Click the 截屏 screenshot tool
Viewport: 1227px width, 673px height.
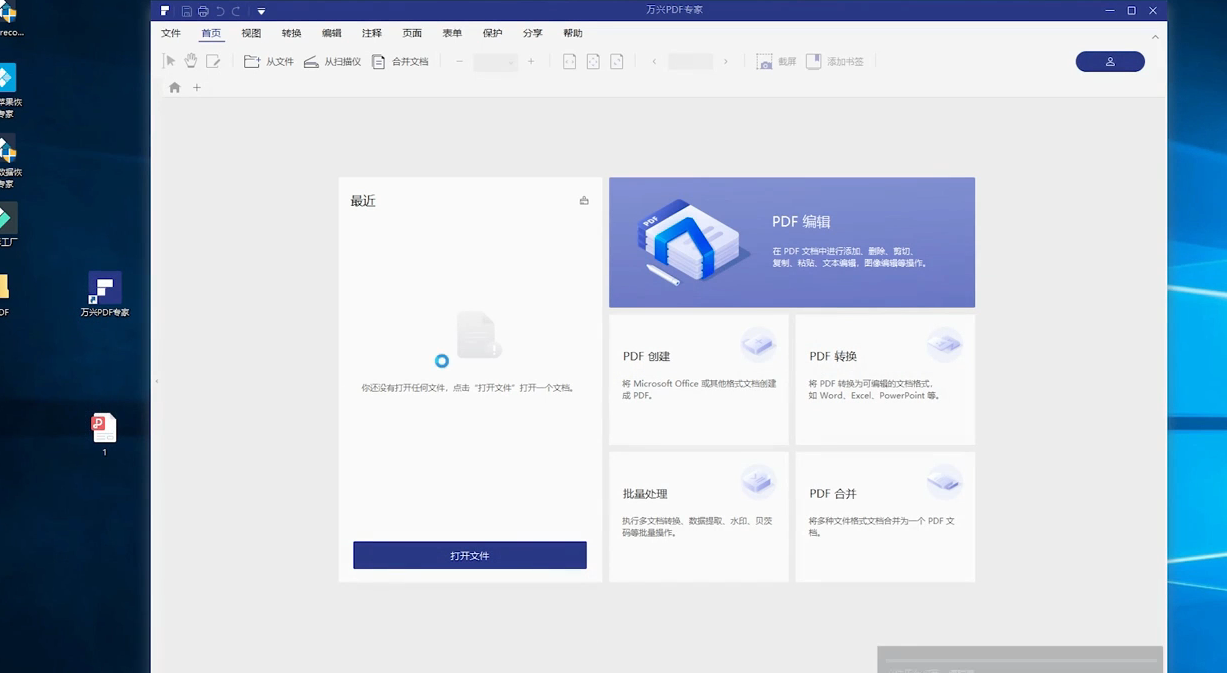click(776, 61)
